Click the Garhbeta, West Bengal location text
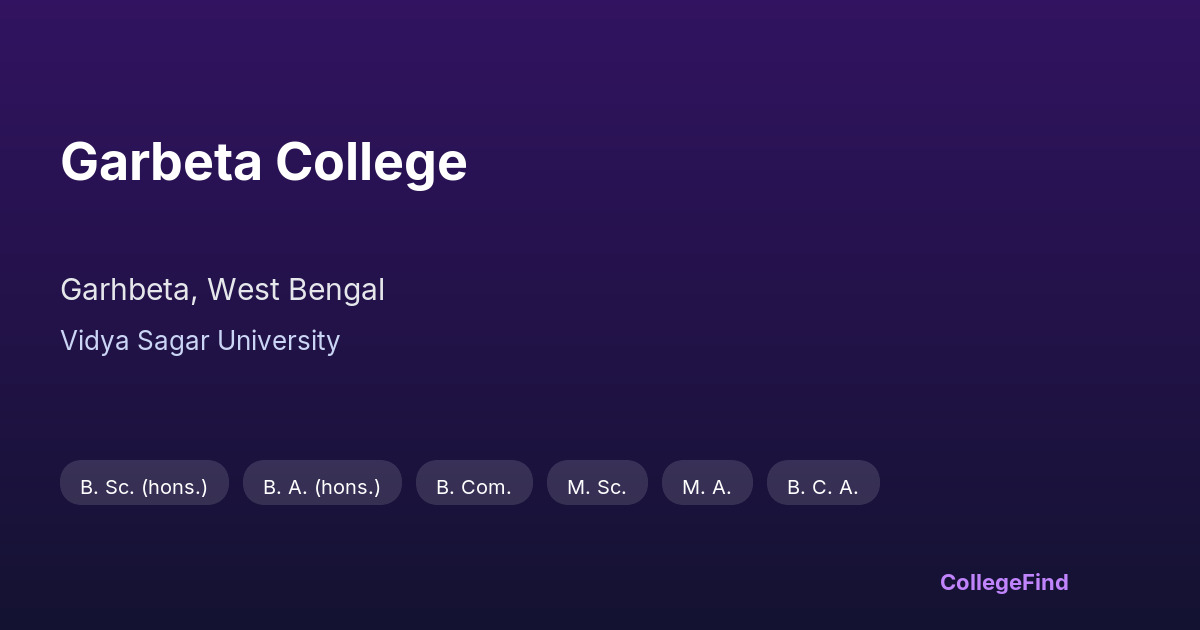 coord(222,290)
